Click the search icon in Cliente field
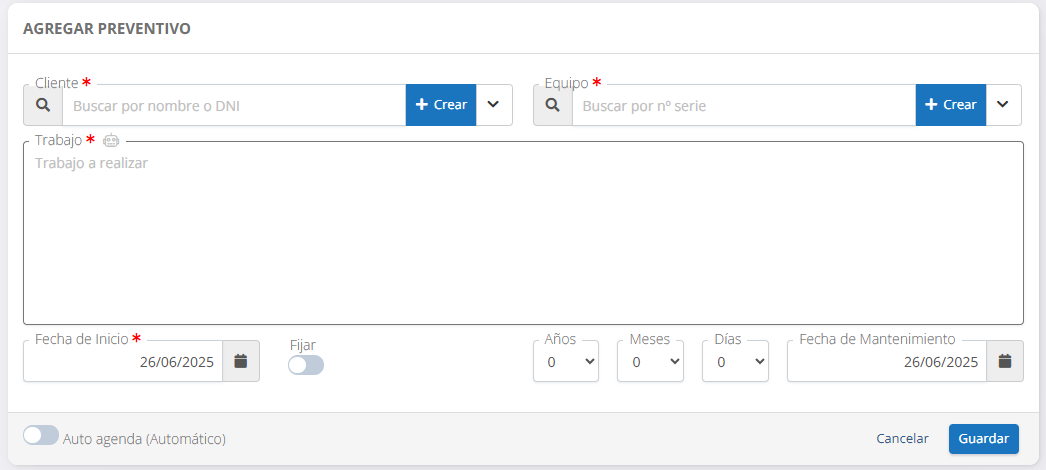 pos(43,105)
